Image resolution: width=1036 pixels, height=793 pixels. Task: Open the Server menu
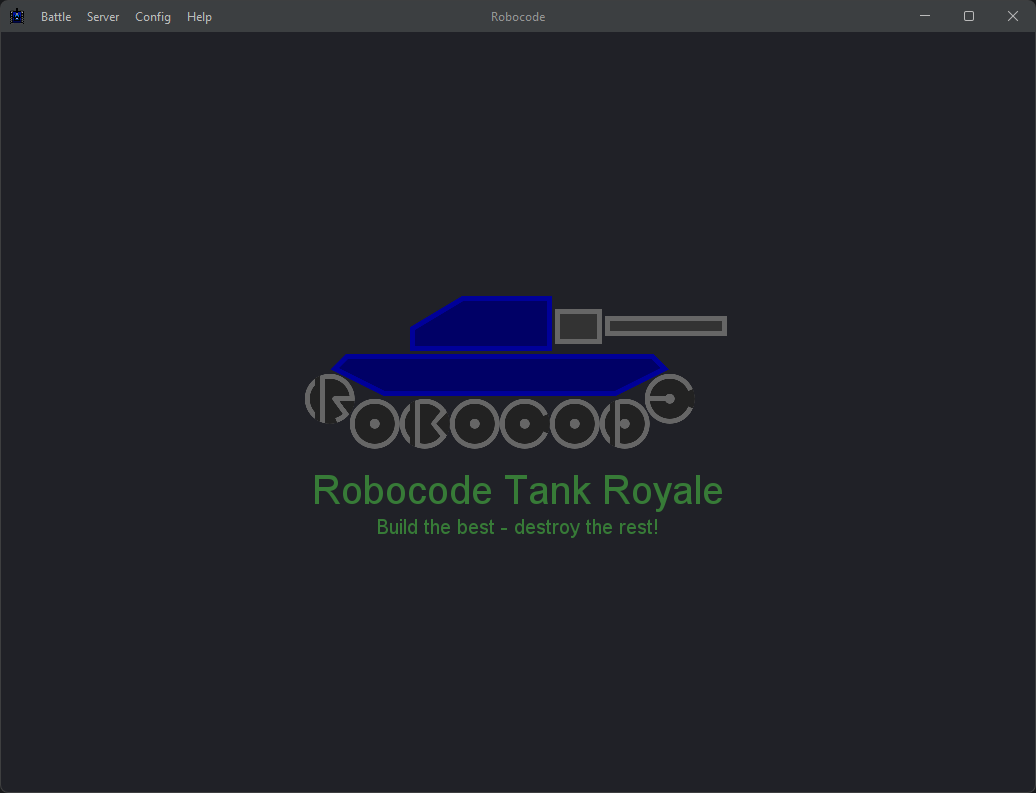(x=103, y=17)
